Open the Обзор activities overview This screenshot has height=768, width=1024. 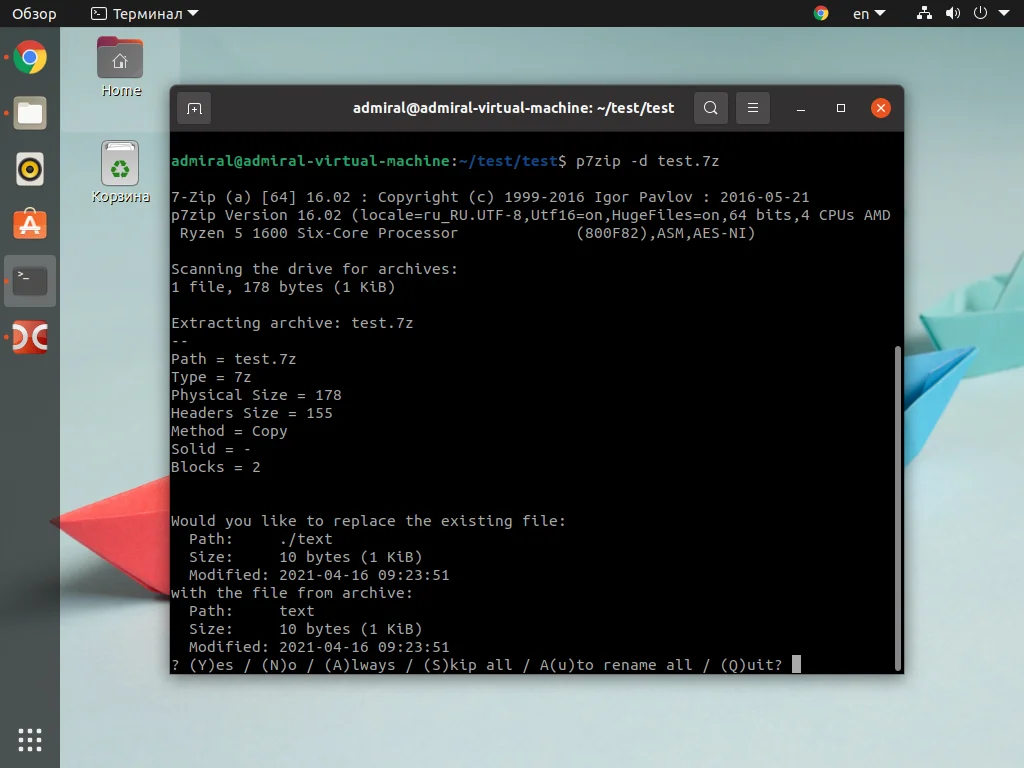pyautogui.click(x=33, y=14)
